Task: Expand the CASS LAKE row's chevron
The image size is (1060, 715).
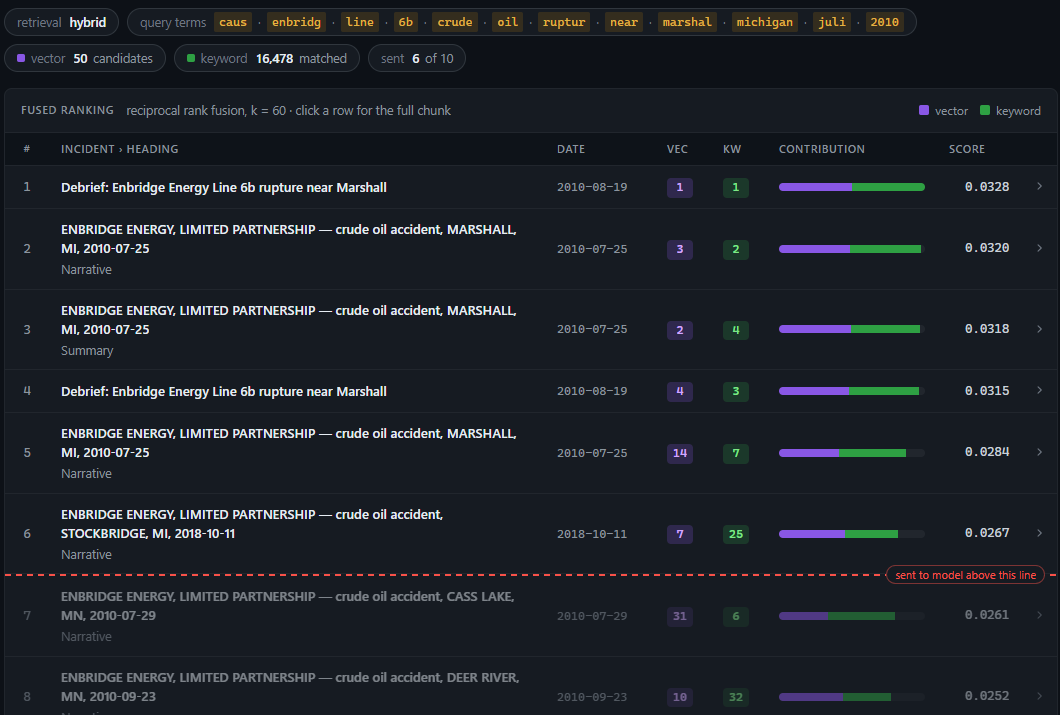Action: coord(1039,614)
